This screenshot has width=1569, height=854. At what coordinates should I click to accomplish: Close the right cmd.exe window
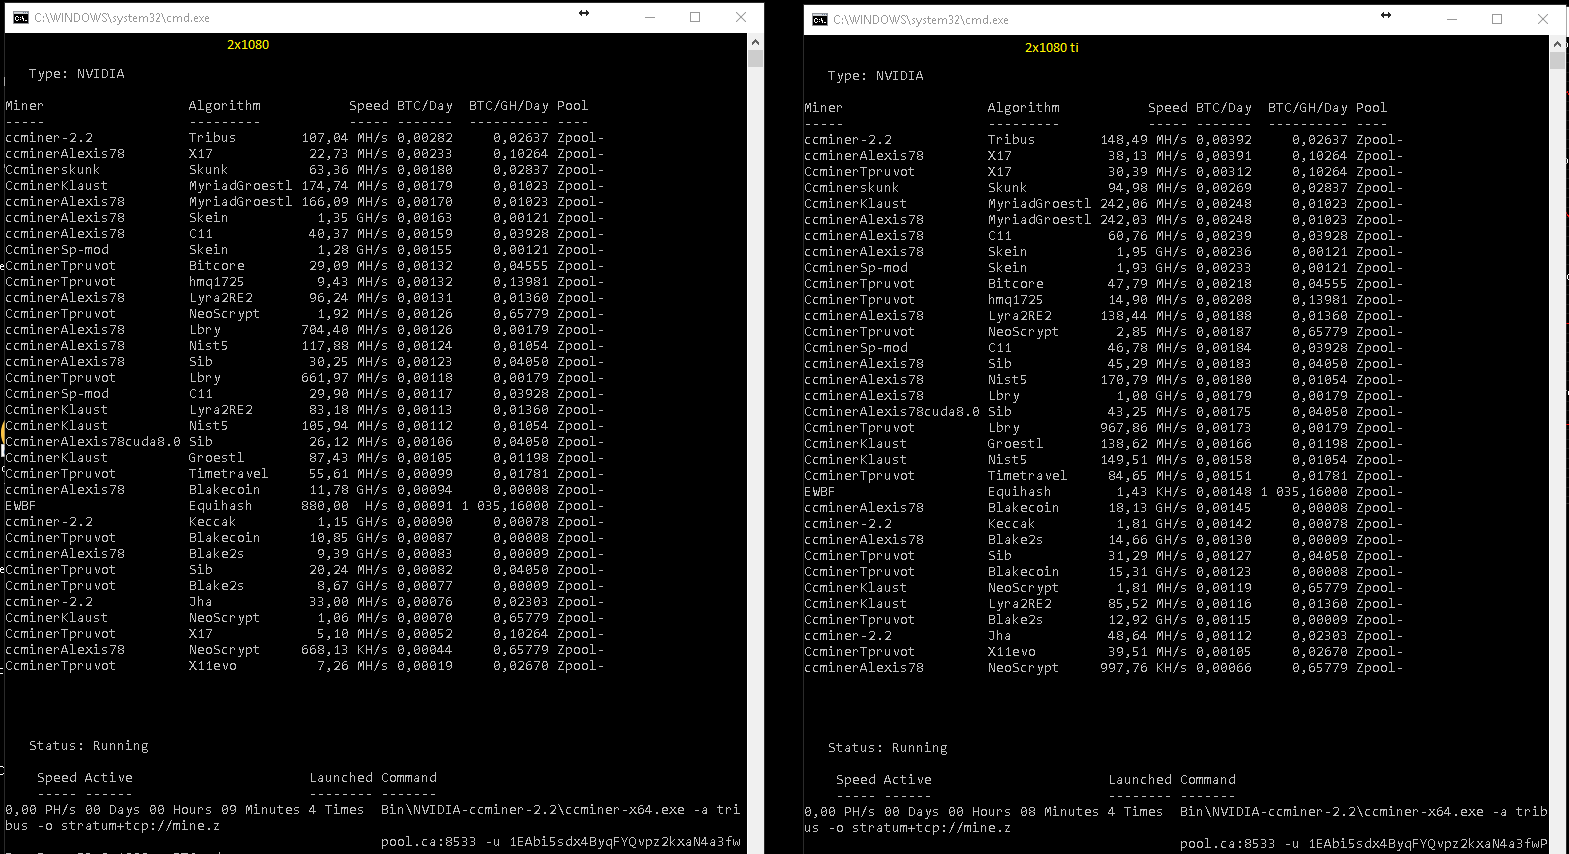coord(1543,19)
